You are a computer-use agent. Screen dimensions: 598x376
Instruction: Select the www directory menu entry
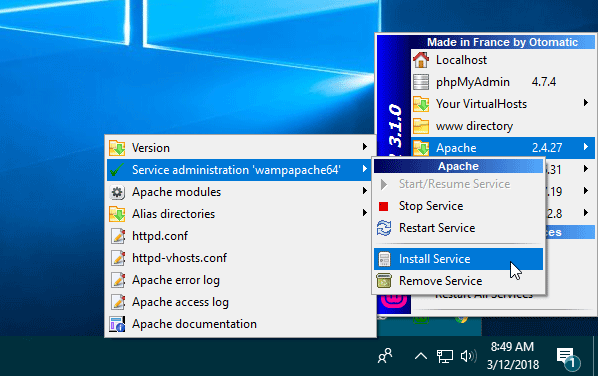(x=503, y=126)
